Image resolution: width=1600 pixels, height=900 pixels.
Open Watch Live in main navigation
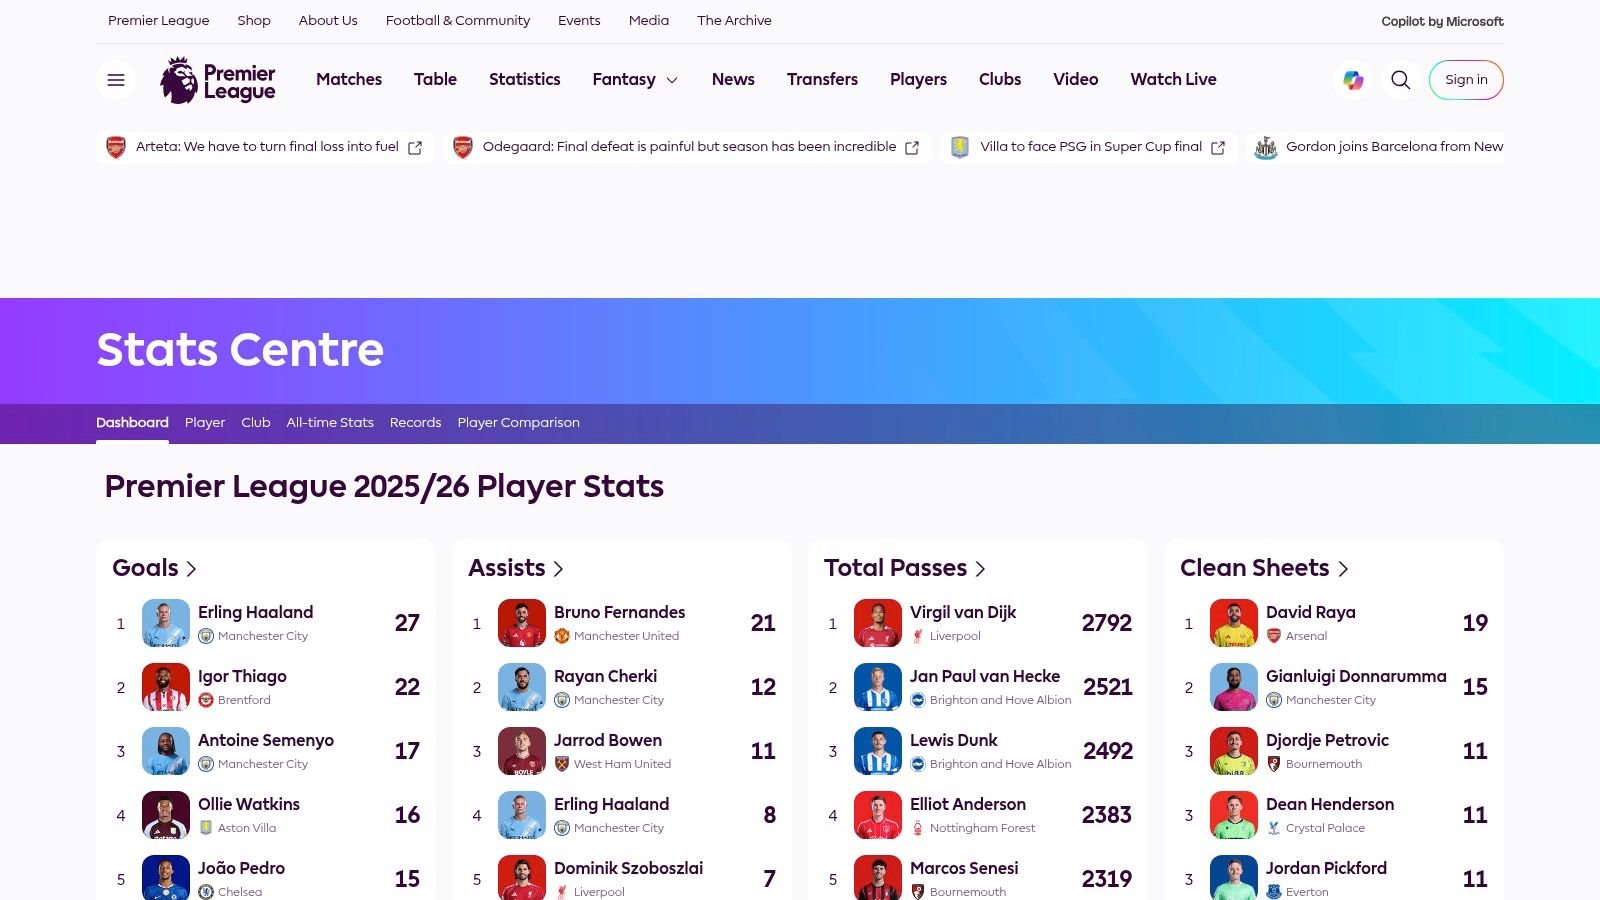click(x=1173, y=80)
